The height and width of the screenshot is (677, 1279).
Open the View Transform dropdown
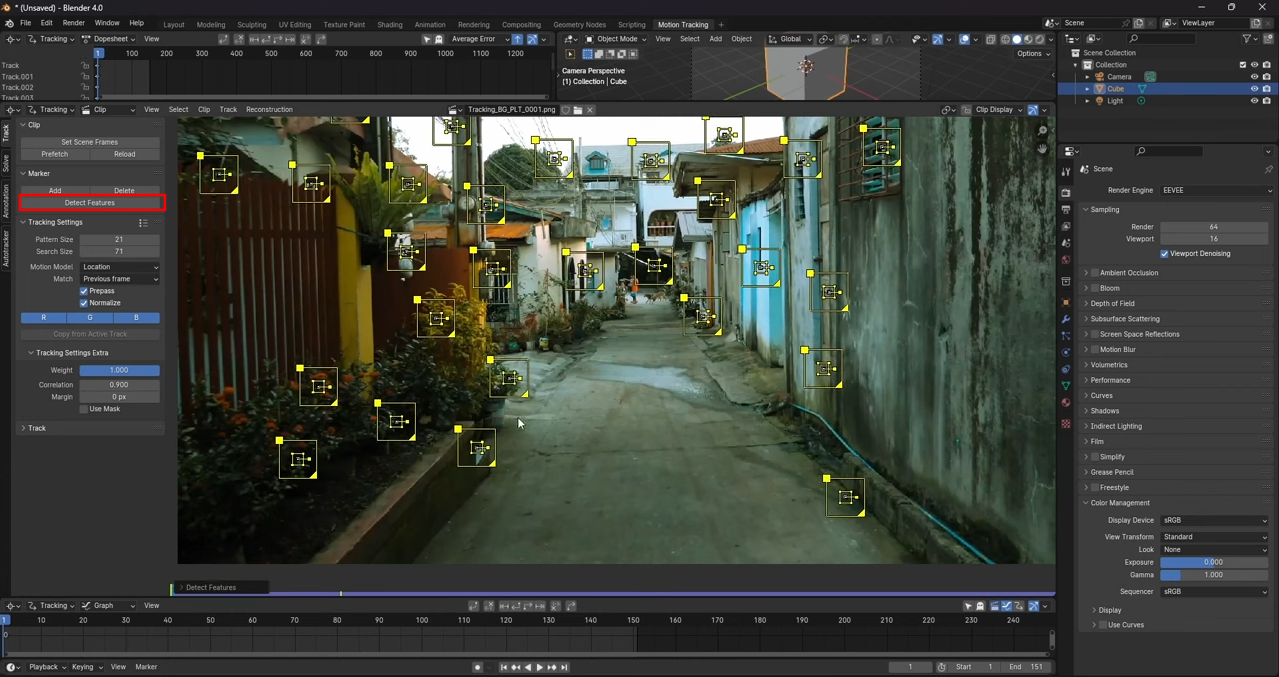[x=1214, y=537]
